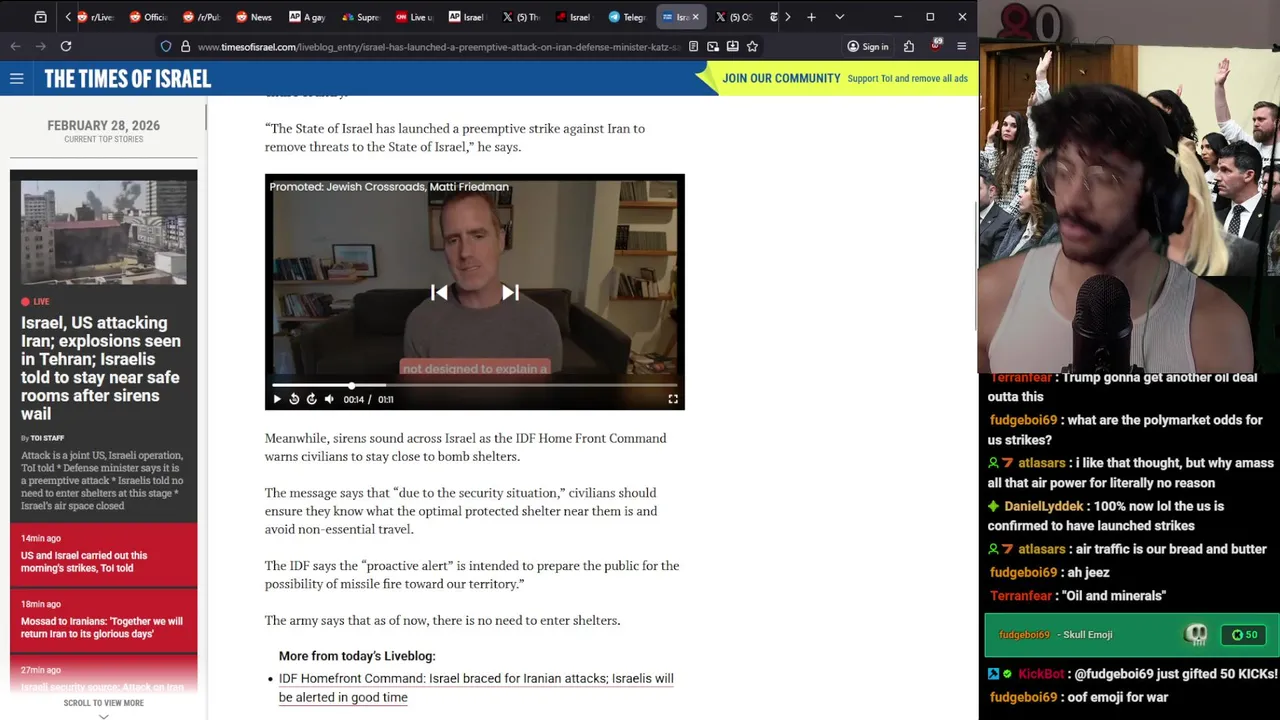Skip to previous video in promoted player

439,292
